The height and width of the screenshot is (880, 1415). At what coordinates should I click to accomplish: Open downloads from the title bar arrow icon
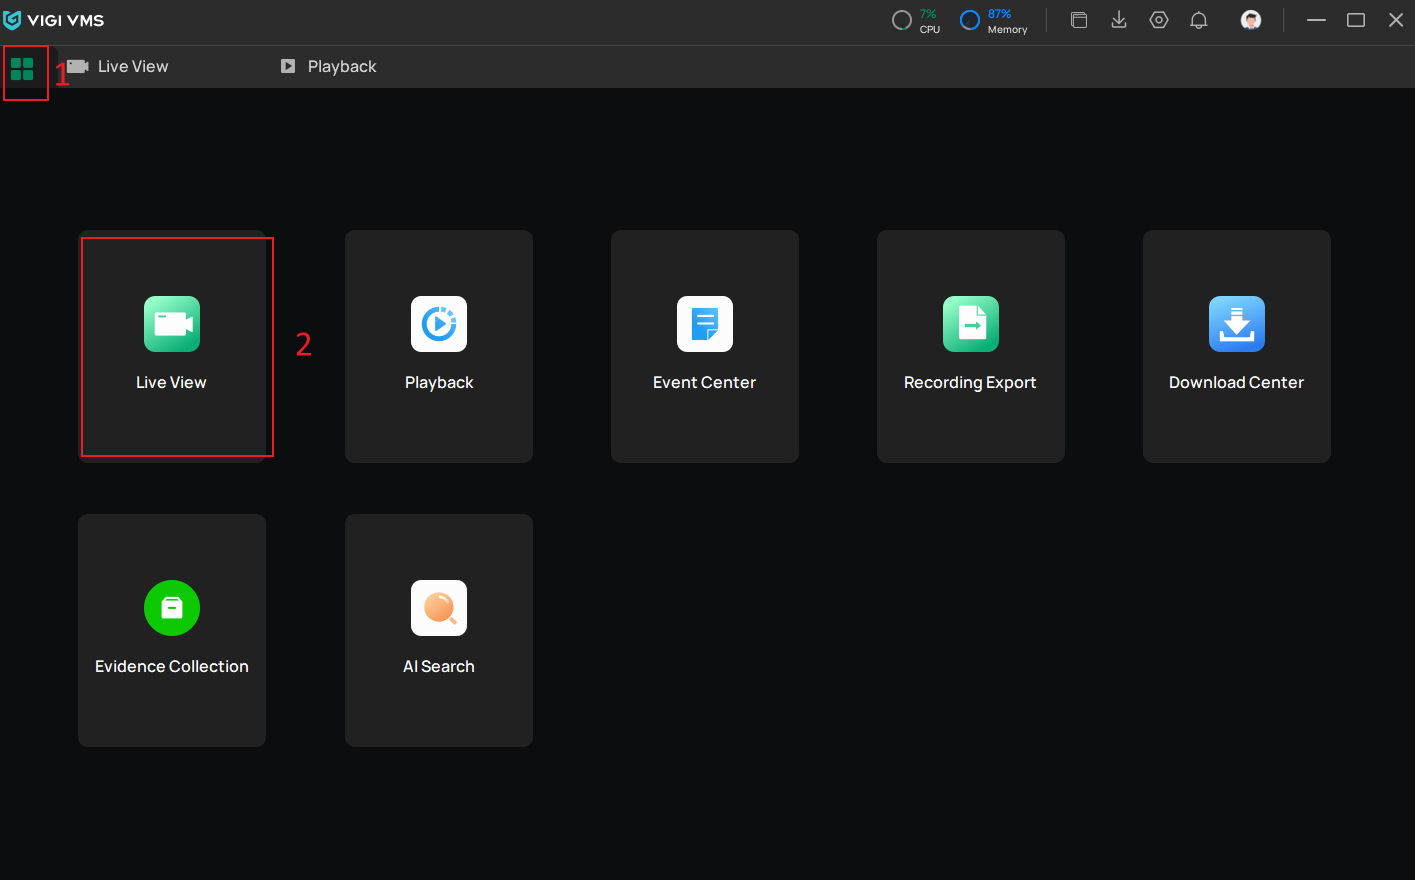coord(1119,20)
